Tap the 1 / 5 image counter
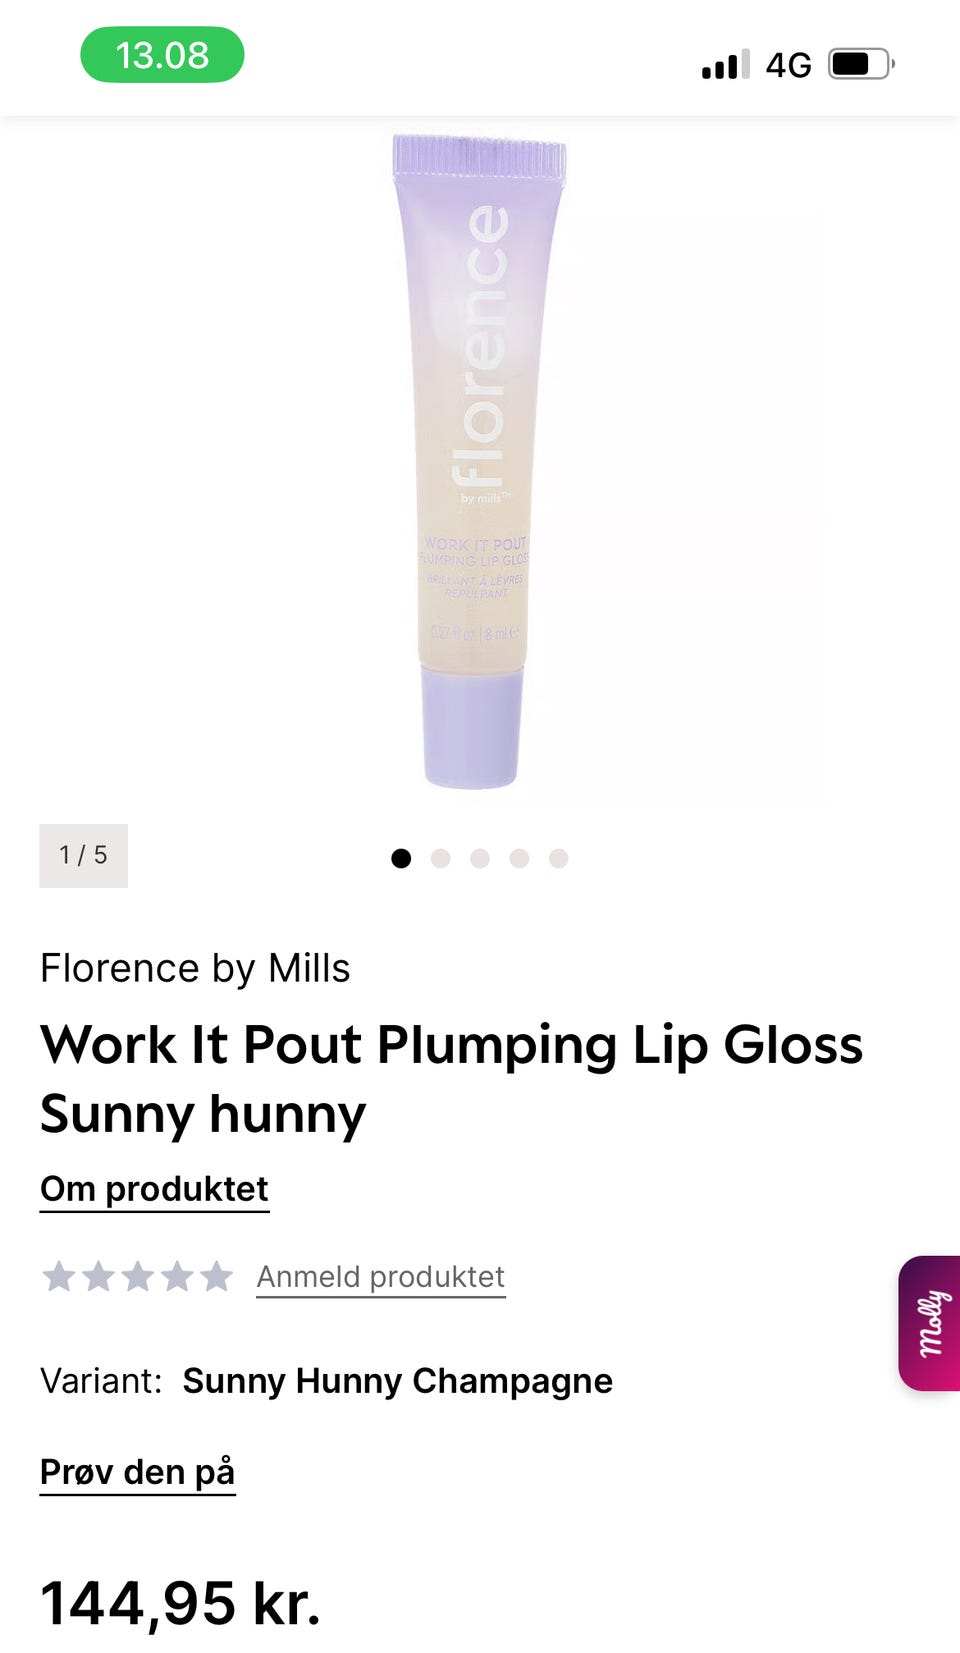960x1653 pixels. click(83, 855)
